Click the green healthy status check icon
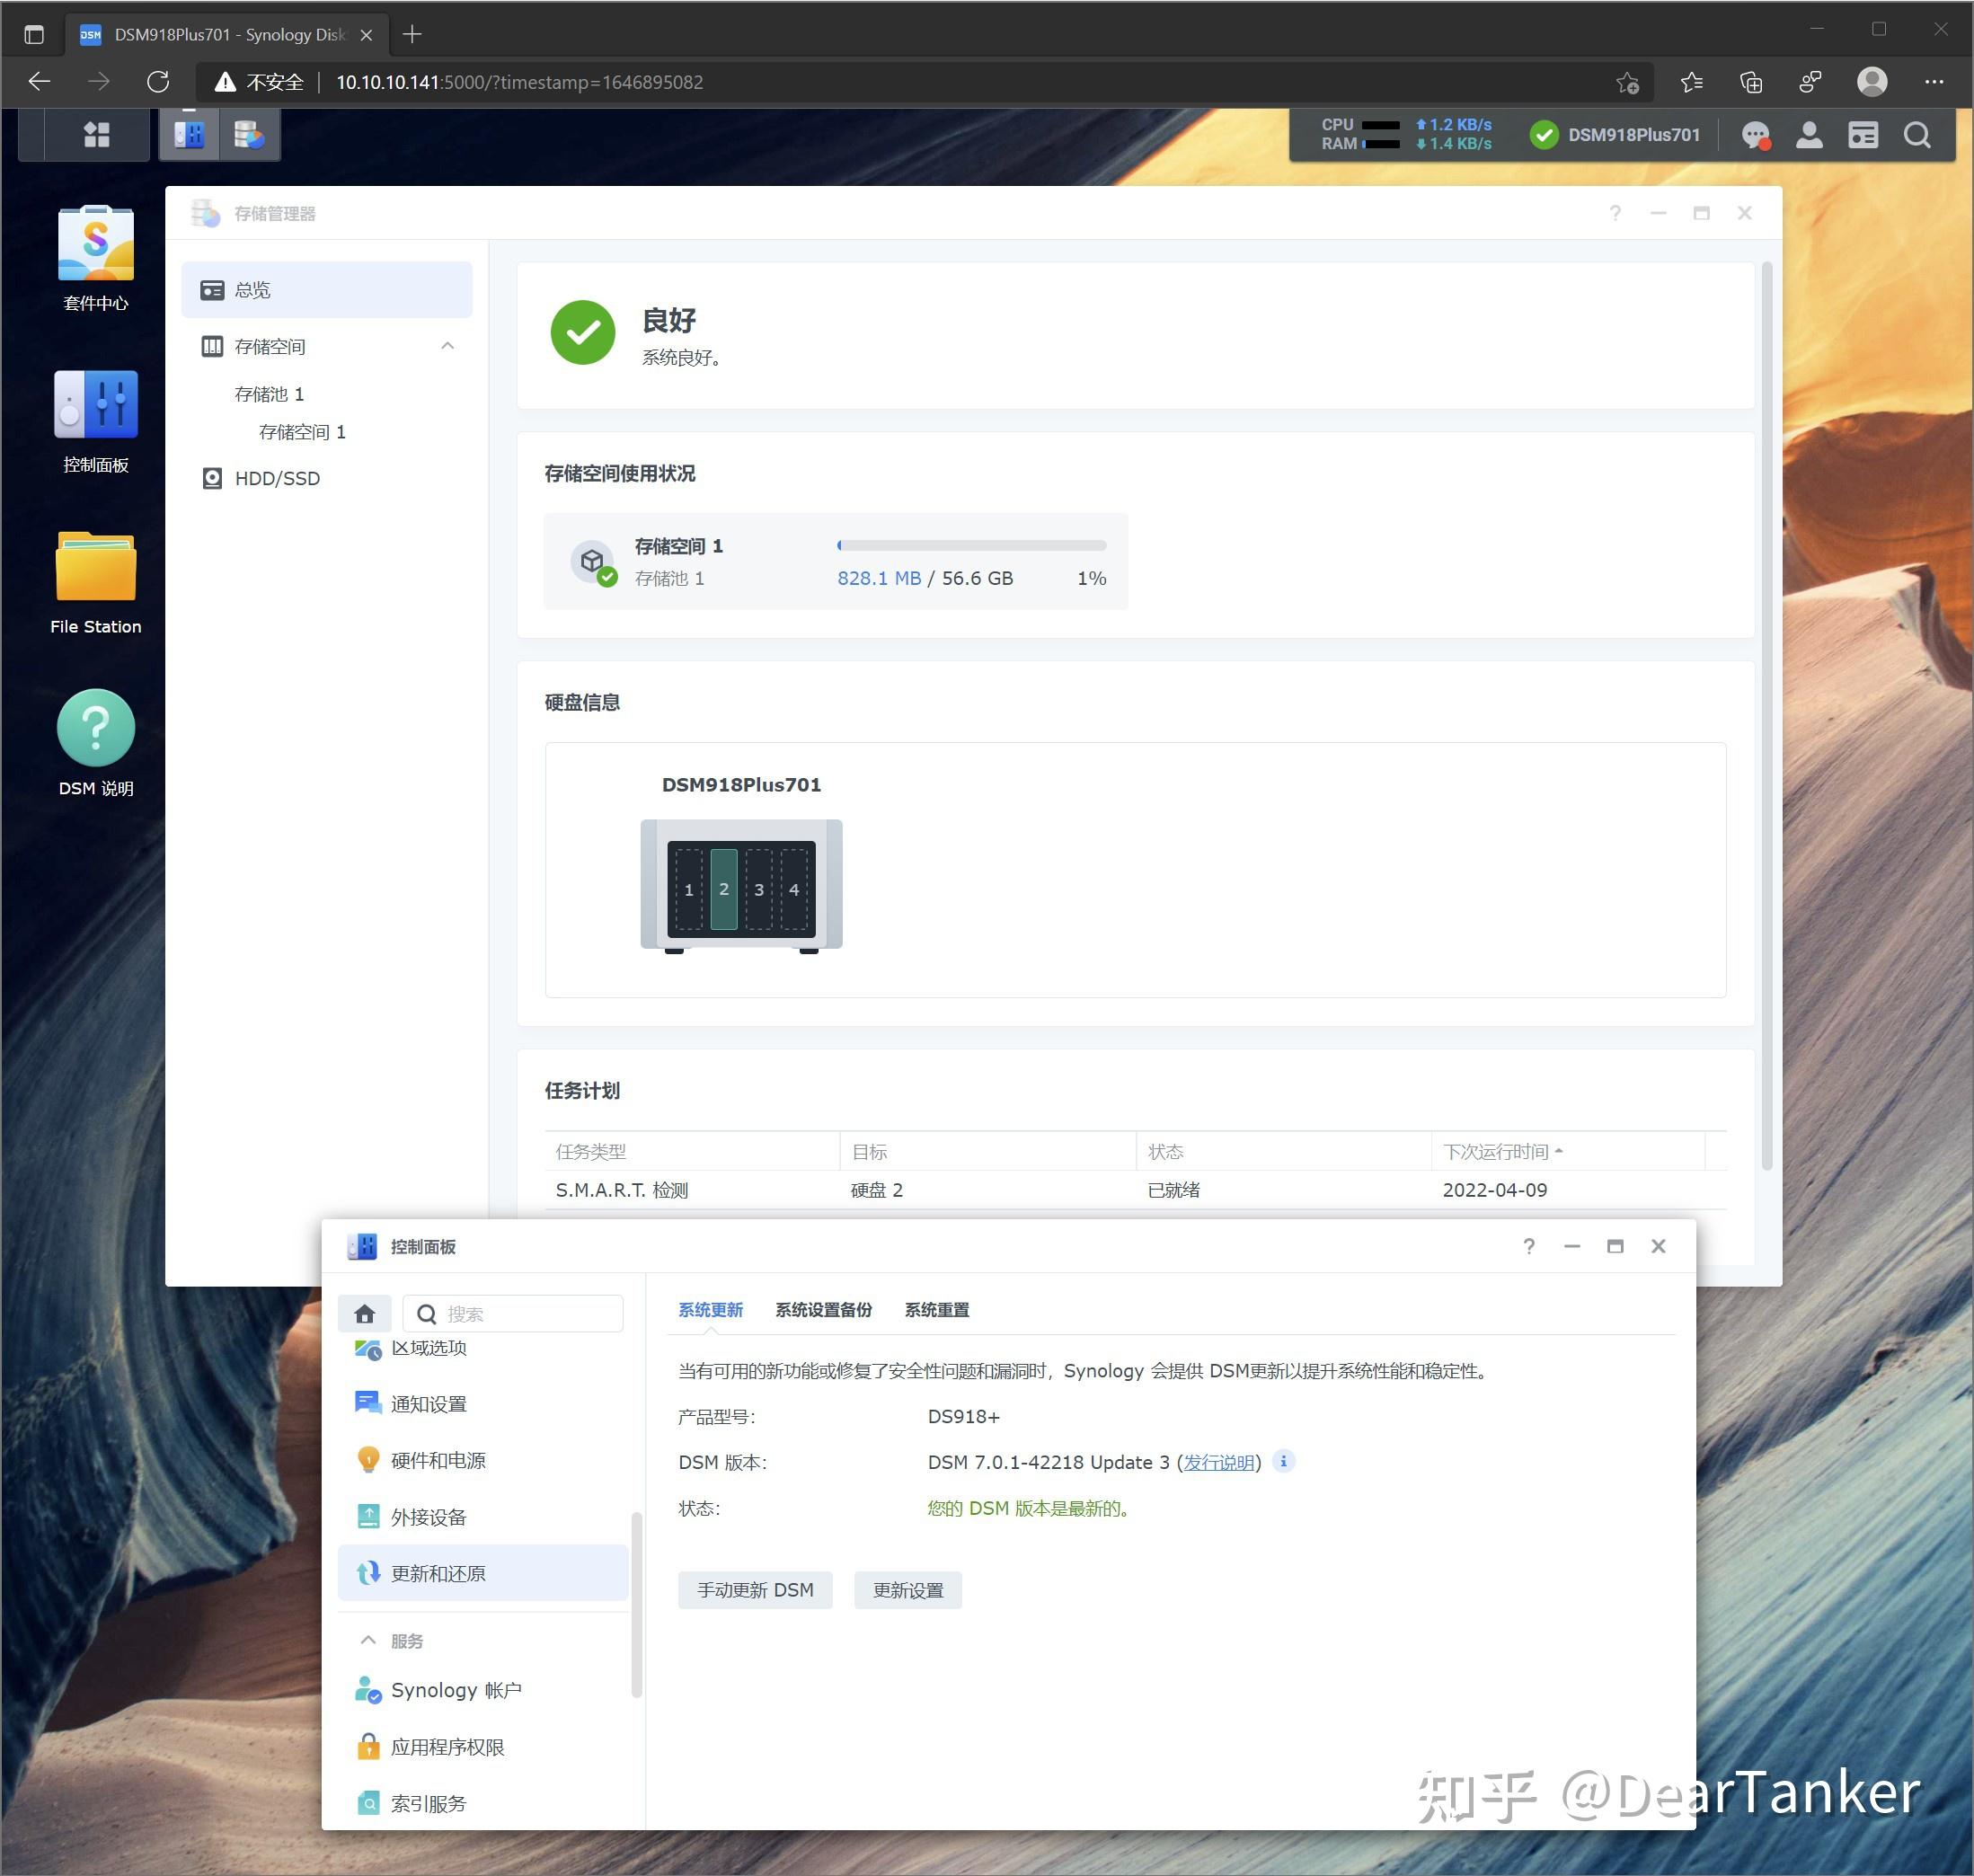 (583, 333)
